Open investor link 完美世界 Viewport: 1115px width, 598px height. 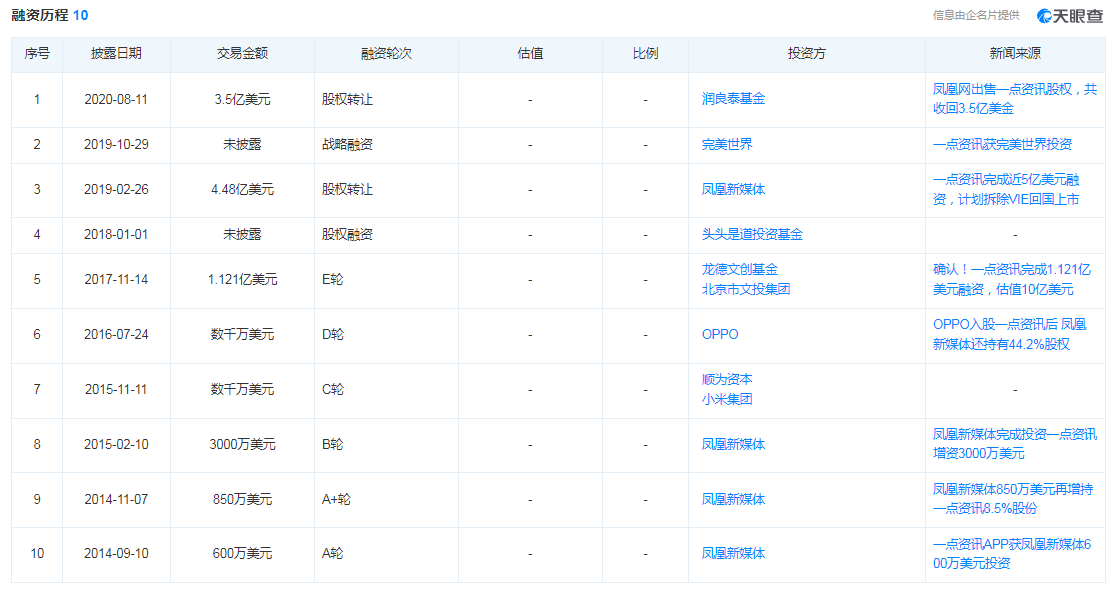tap(727, 144)
